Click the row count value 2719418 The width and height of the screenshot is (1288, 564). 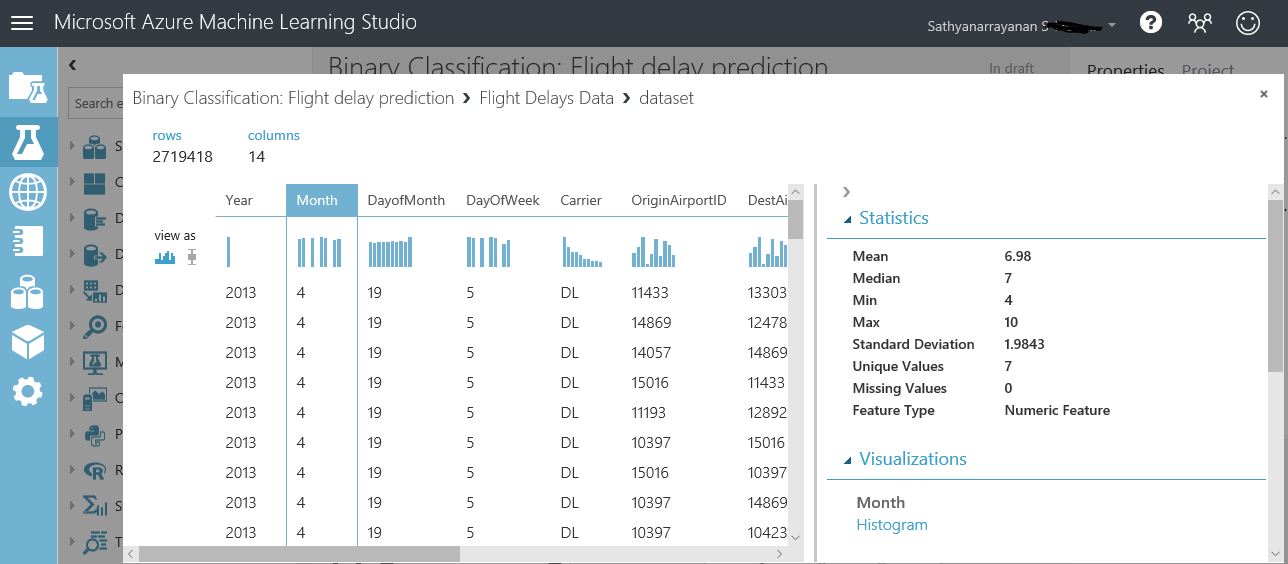182,157
